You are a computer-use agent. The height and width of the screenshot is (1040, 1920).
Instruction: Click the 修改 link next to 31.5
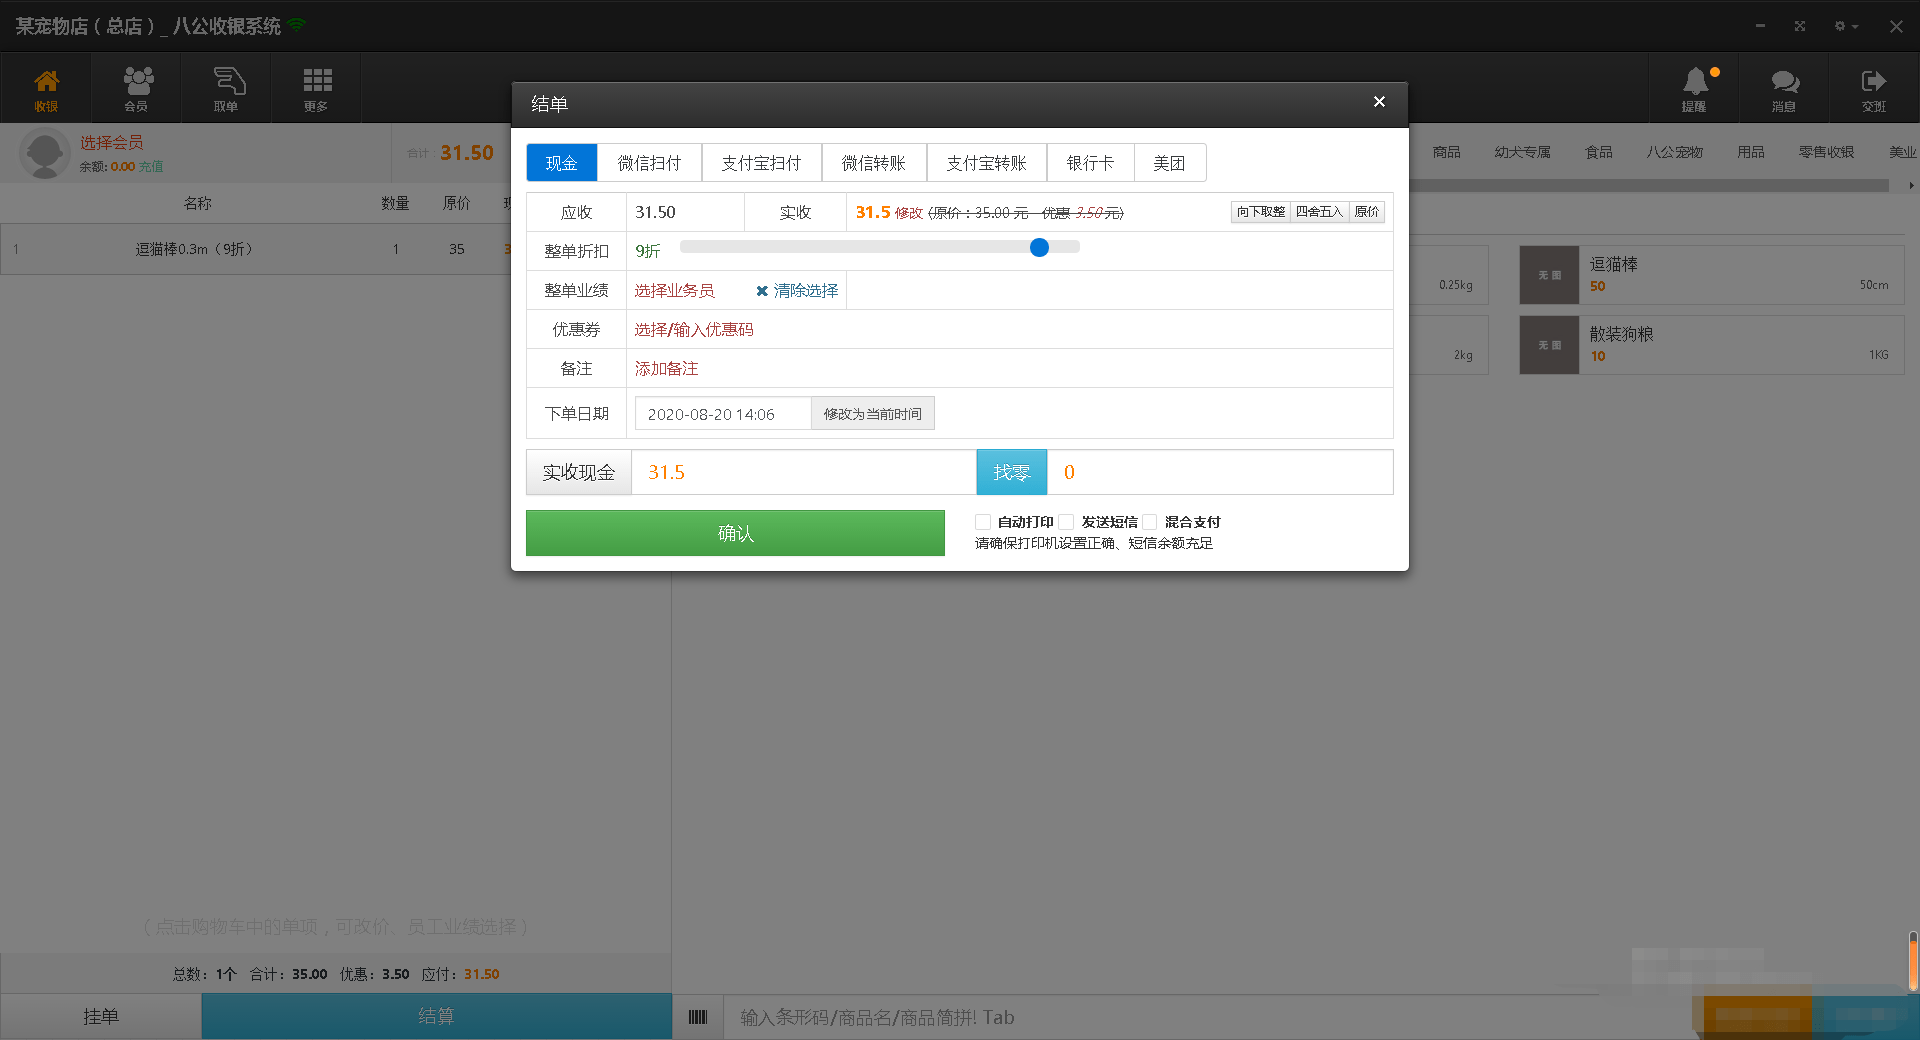point(908,213)
